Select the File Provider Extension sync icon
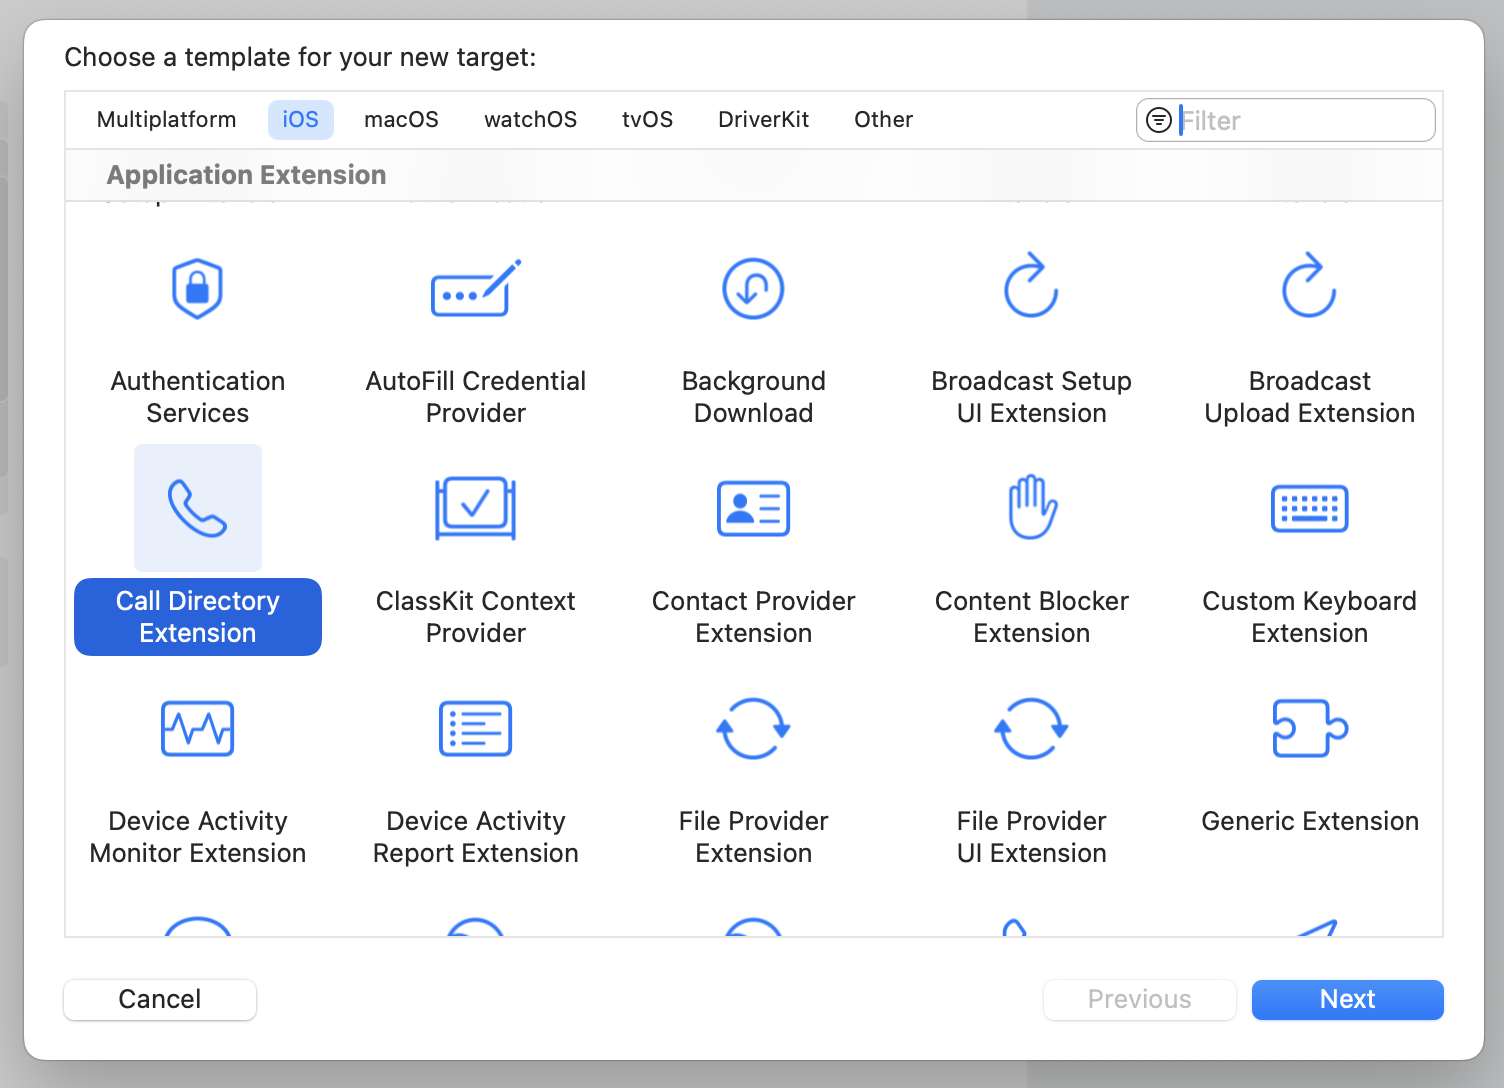Screen dimensions: 1504x1088 click(753, 728)
